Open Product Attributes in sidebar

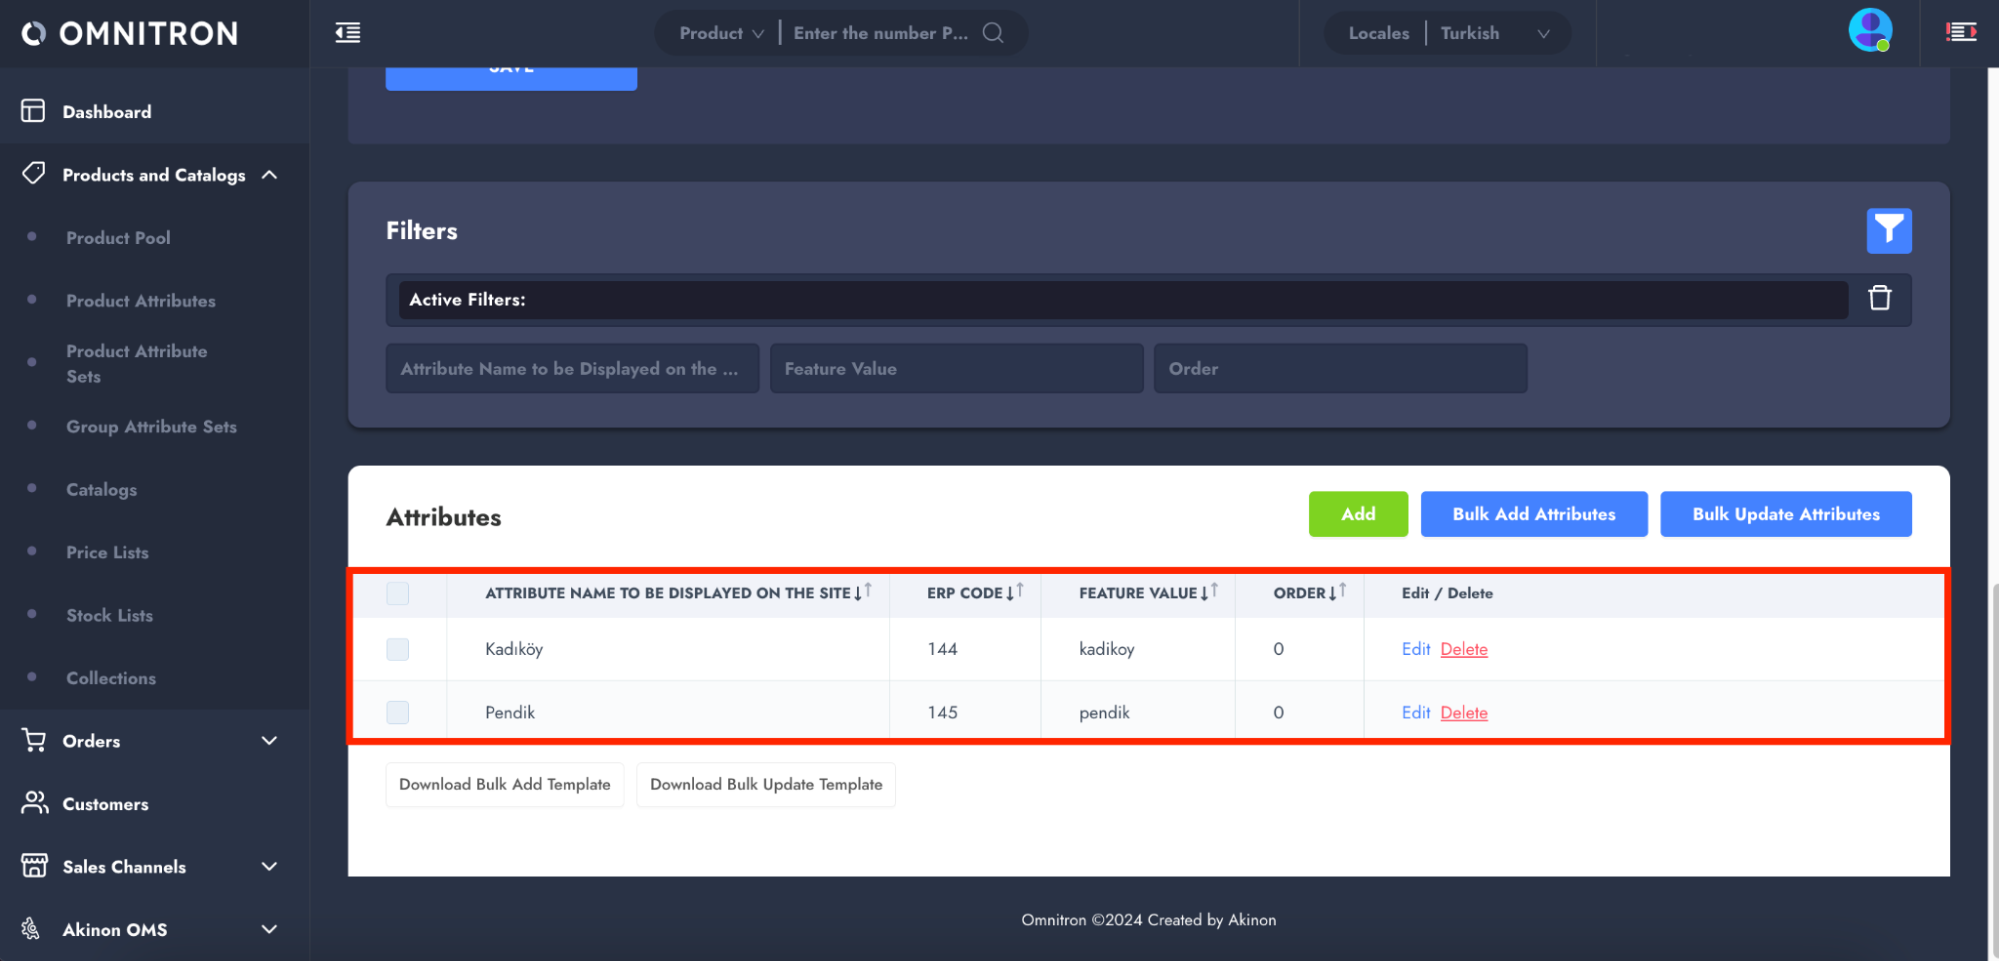141,301
